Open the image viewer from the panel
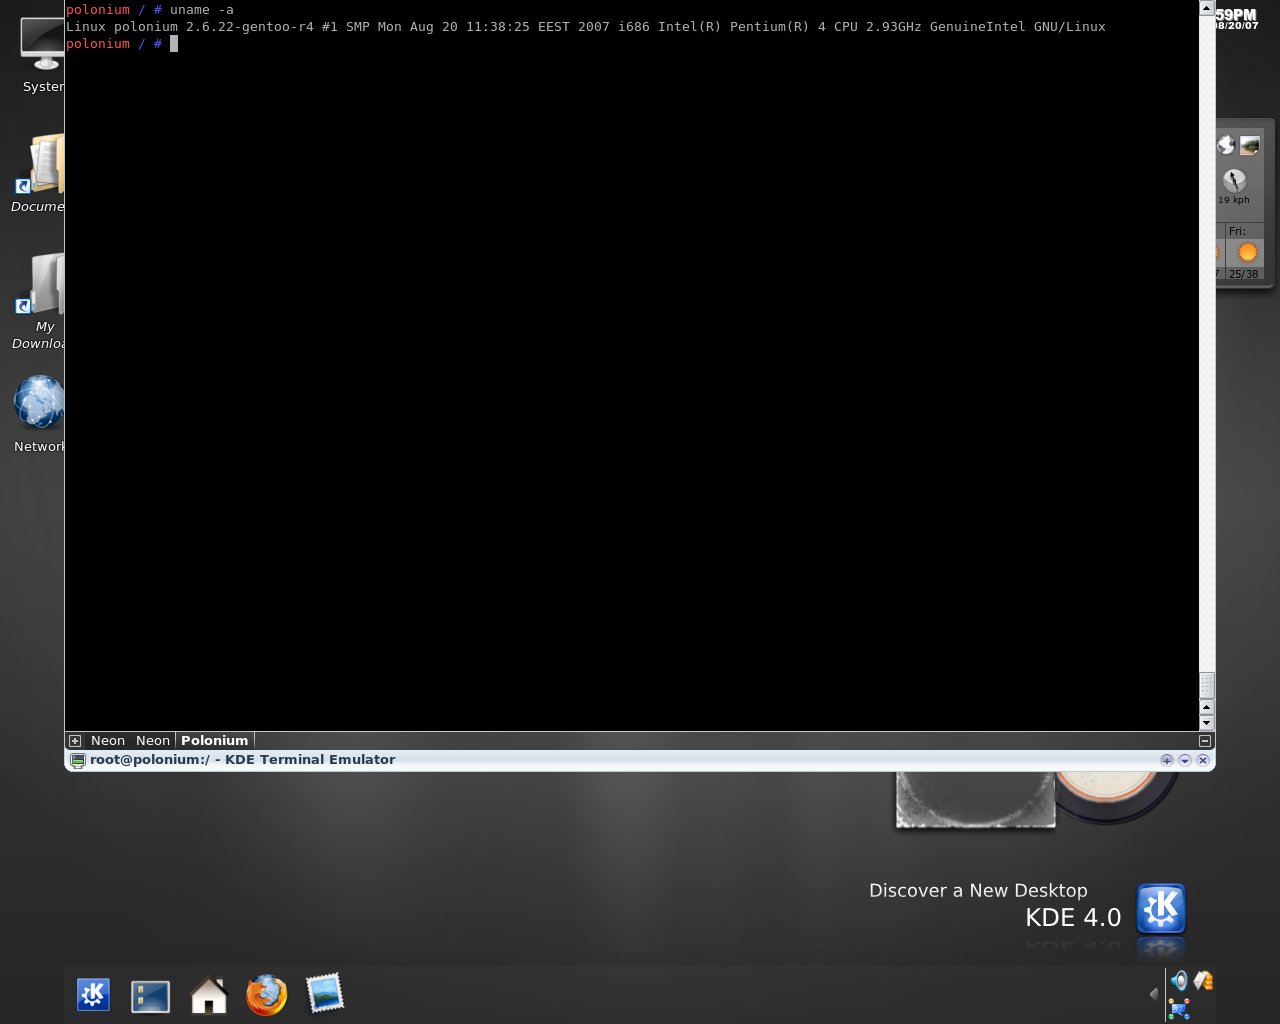Image resolution: width=1280 pixels, height=1024 pixels. [x=324, y=993]
